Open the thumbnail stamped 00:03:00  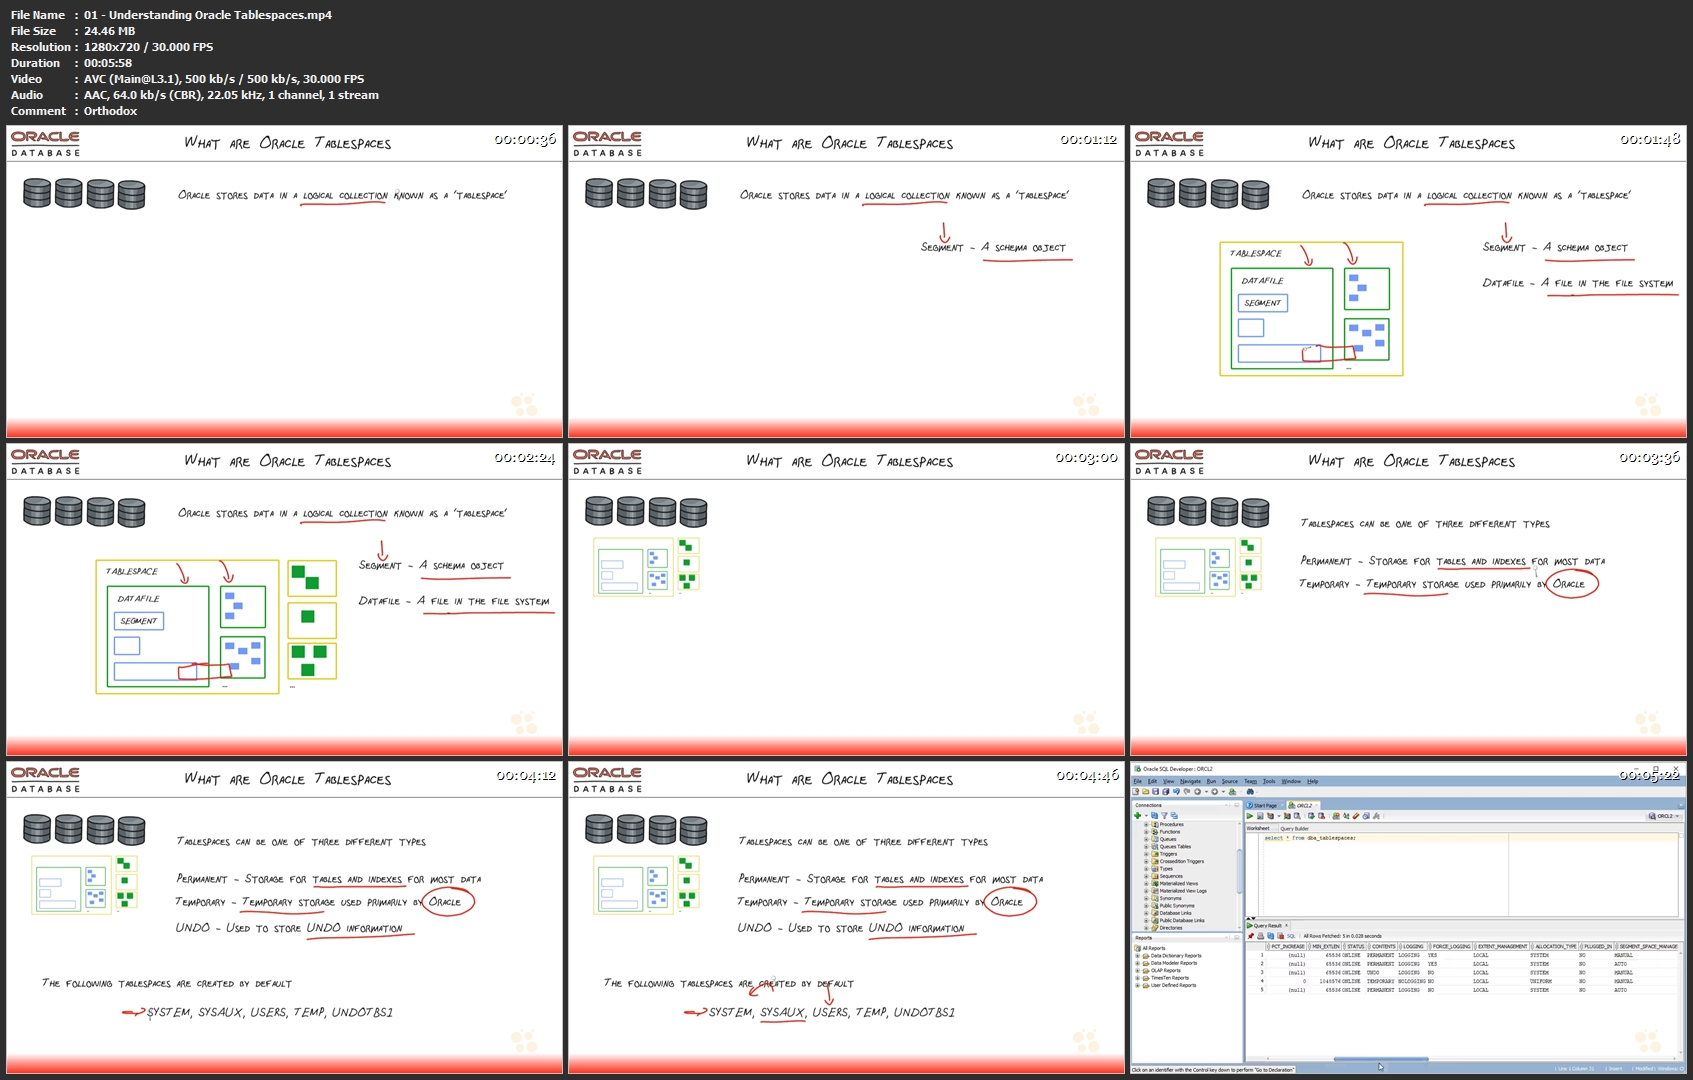846,600
